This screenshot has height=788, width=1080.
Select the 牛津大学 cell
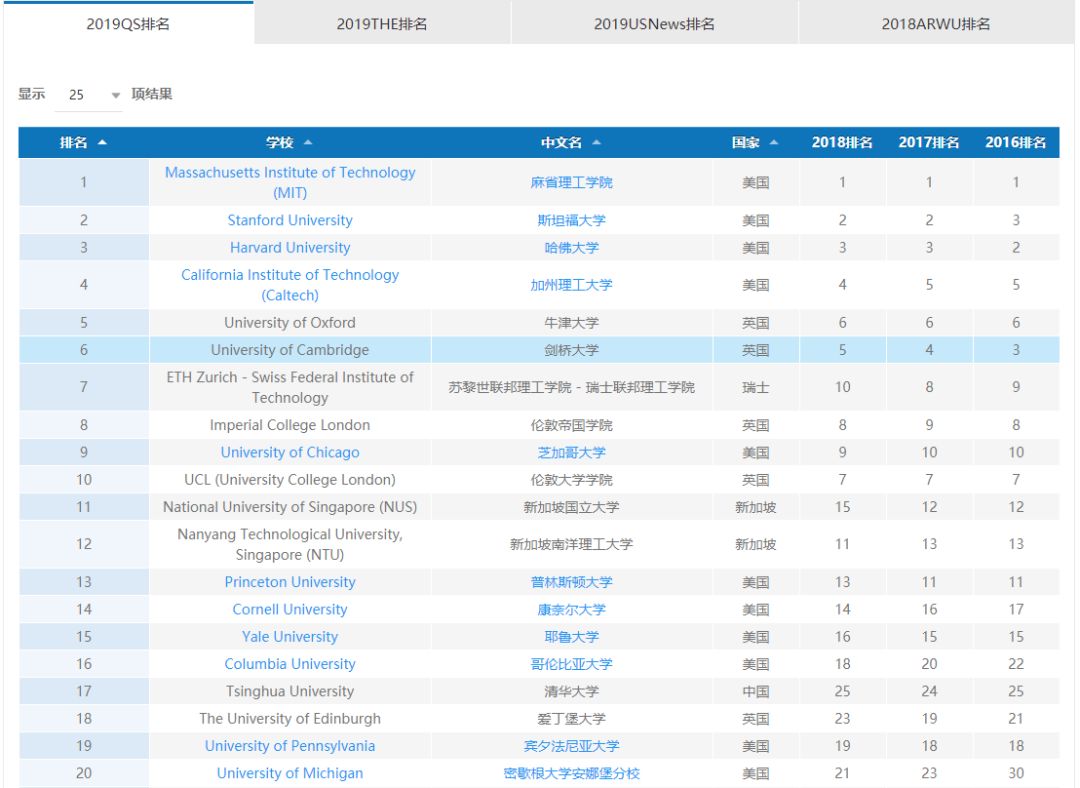[x=572, y=323]
